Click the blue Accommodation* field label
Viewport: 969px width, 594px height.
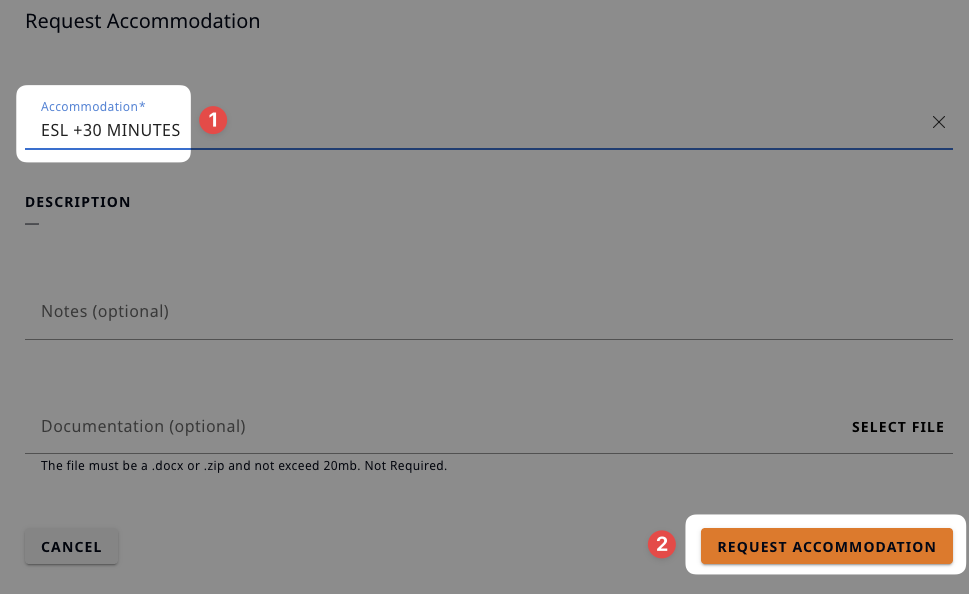click(93, 106)
